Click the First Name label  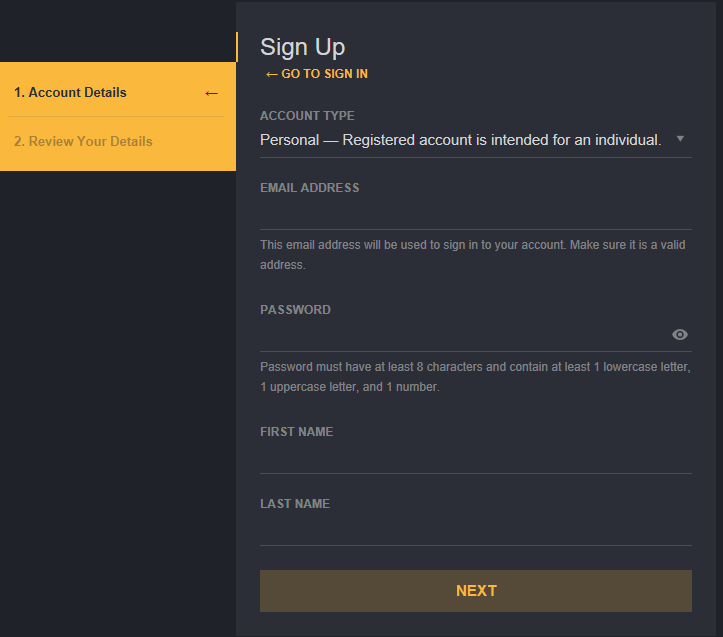coord(296,432)
